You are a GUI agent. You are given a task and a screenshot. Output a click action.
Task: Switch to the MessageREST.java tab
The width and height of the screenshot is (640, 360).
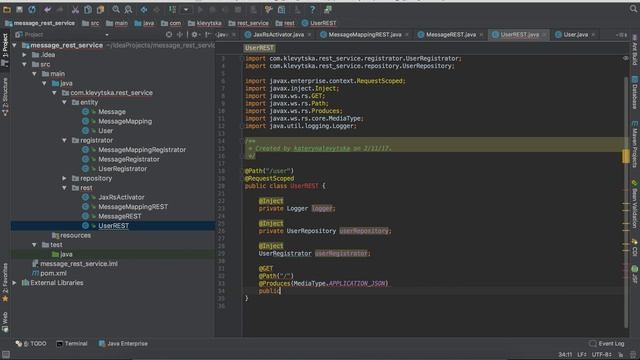451,35
